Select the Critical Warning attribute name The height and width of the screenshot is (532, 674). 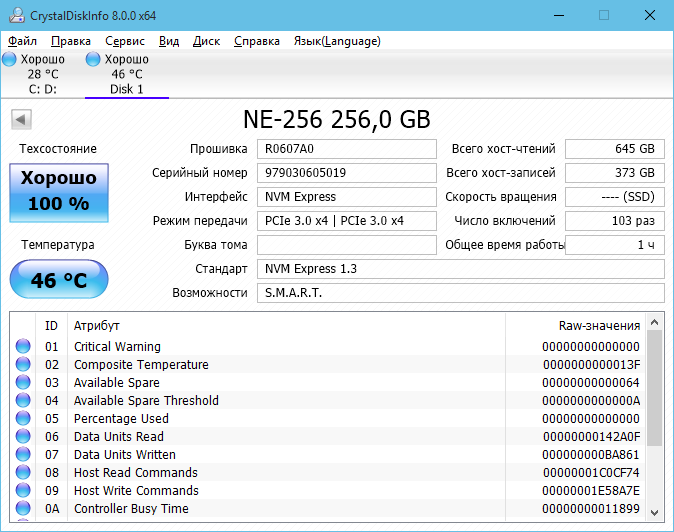[x=117, y=346]
